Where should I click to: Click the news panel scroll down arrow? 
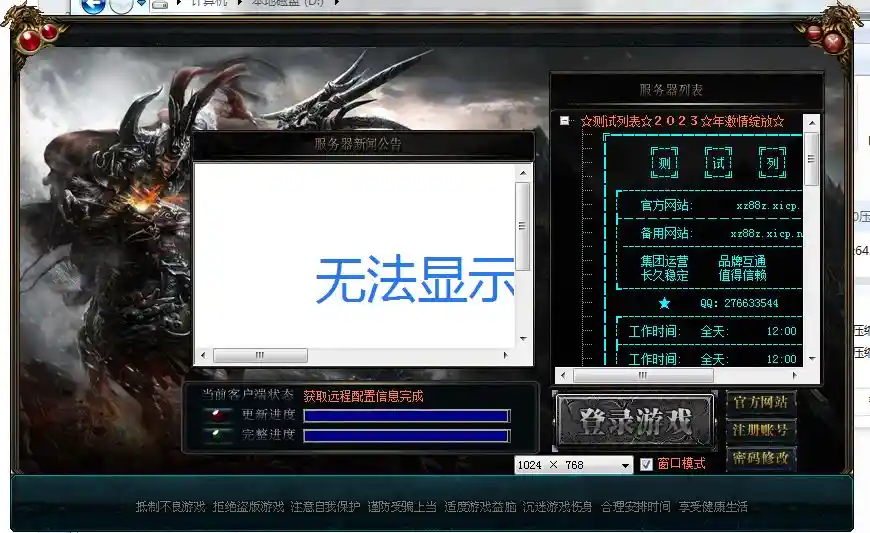coord(523,338)
